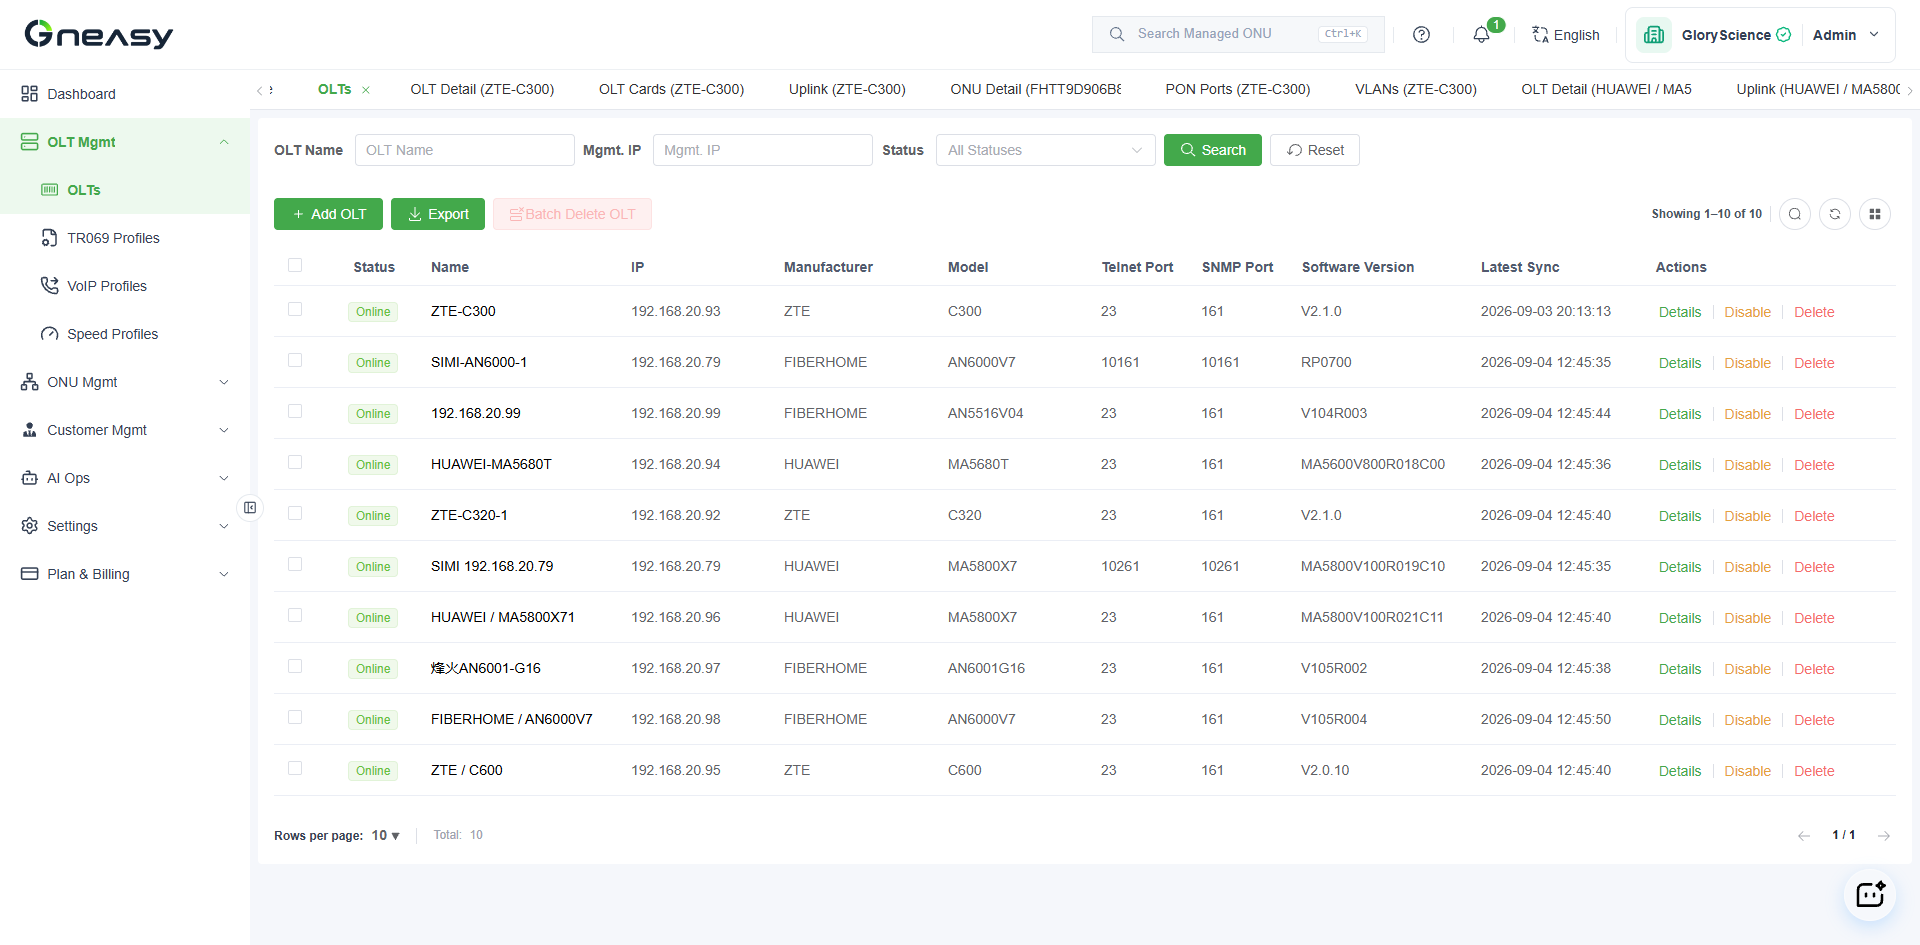Open Details link for SIMI-AN6000-1
1920x945 pixels.
pyautogui.click(x=1679, y=363)
